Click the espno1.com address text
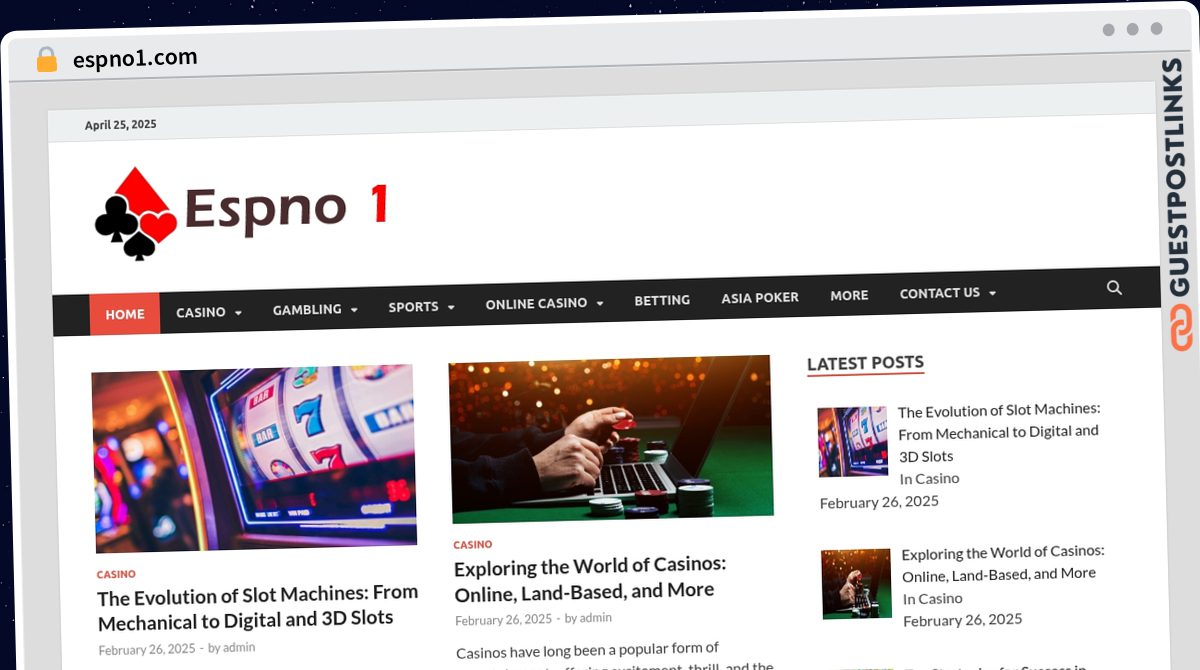Image resolution: width=1200 pixels, height=670 pixels. point(135,58)
